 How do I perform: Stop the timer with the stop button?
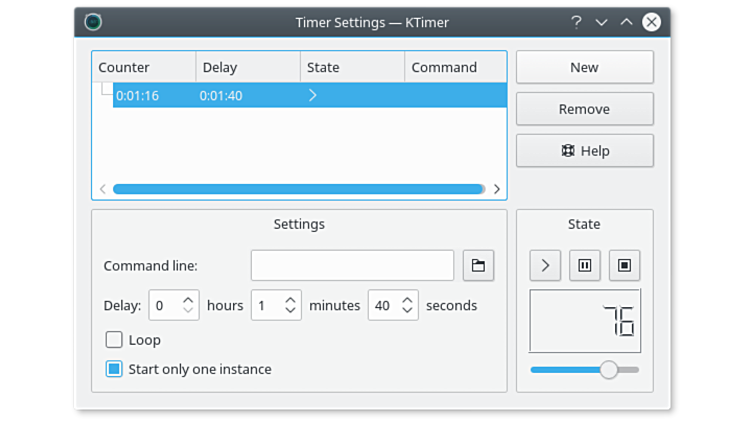point(624,265)
